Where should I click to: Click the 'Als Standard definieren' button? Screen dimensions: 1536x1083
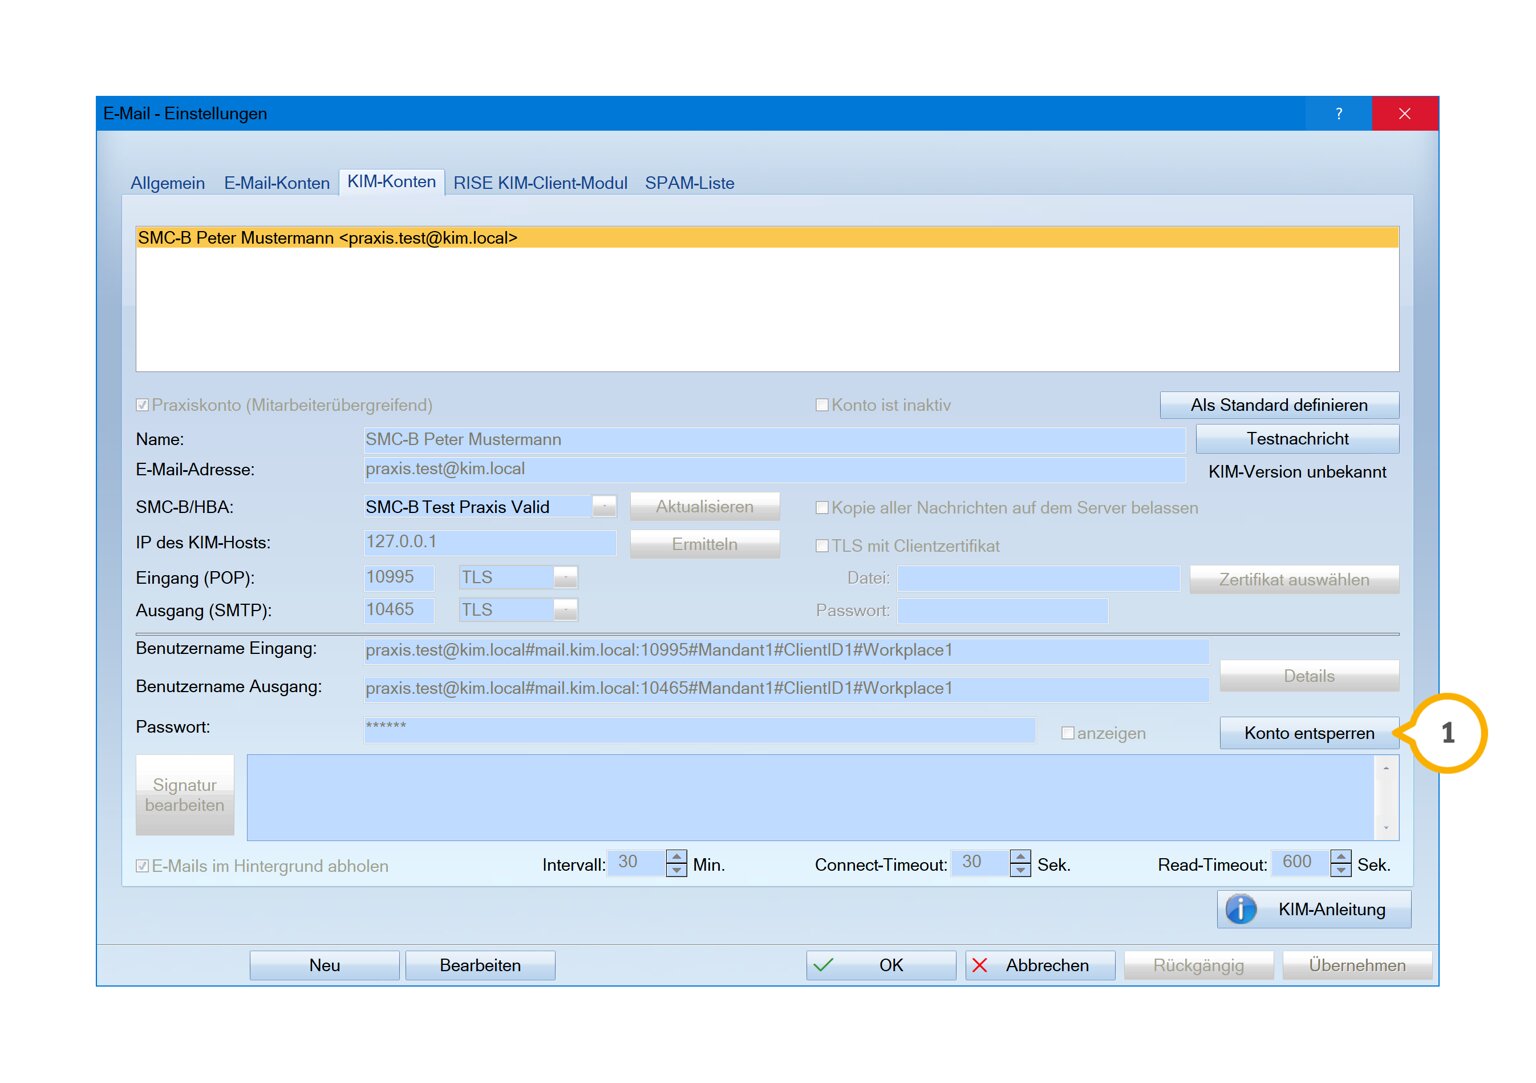[1279, 405]
